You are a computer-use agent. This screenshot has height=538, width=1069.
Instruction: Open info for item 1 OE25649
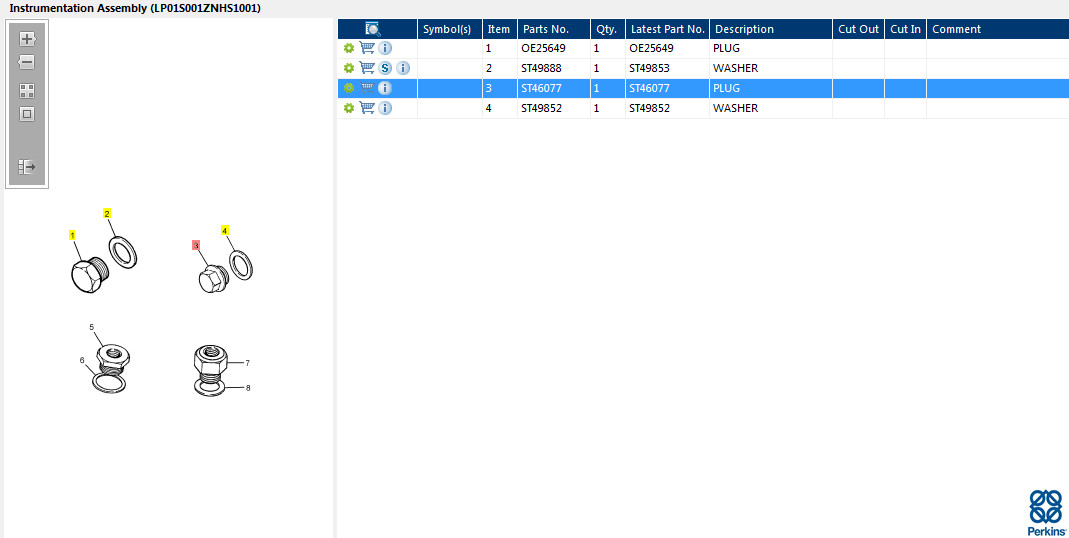pyautogui.click(x=385, y=48)
